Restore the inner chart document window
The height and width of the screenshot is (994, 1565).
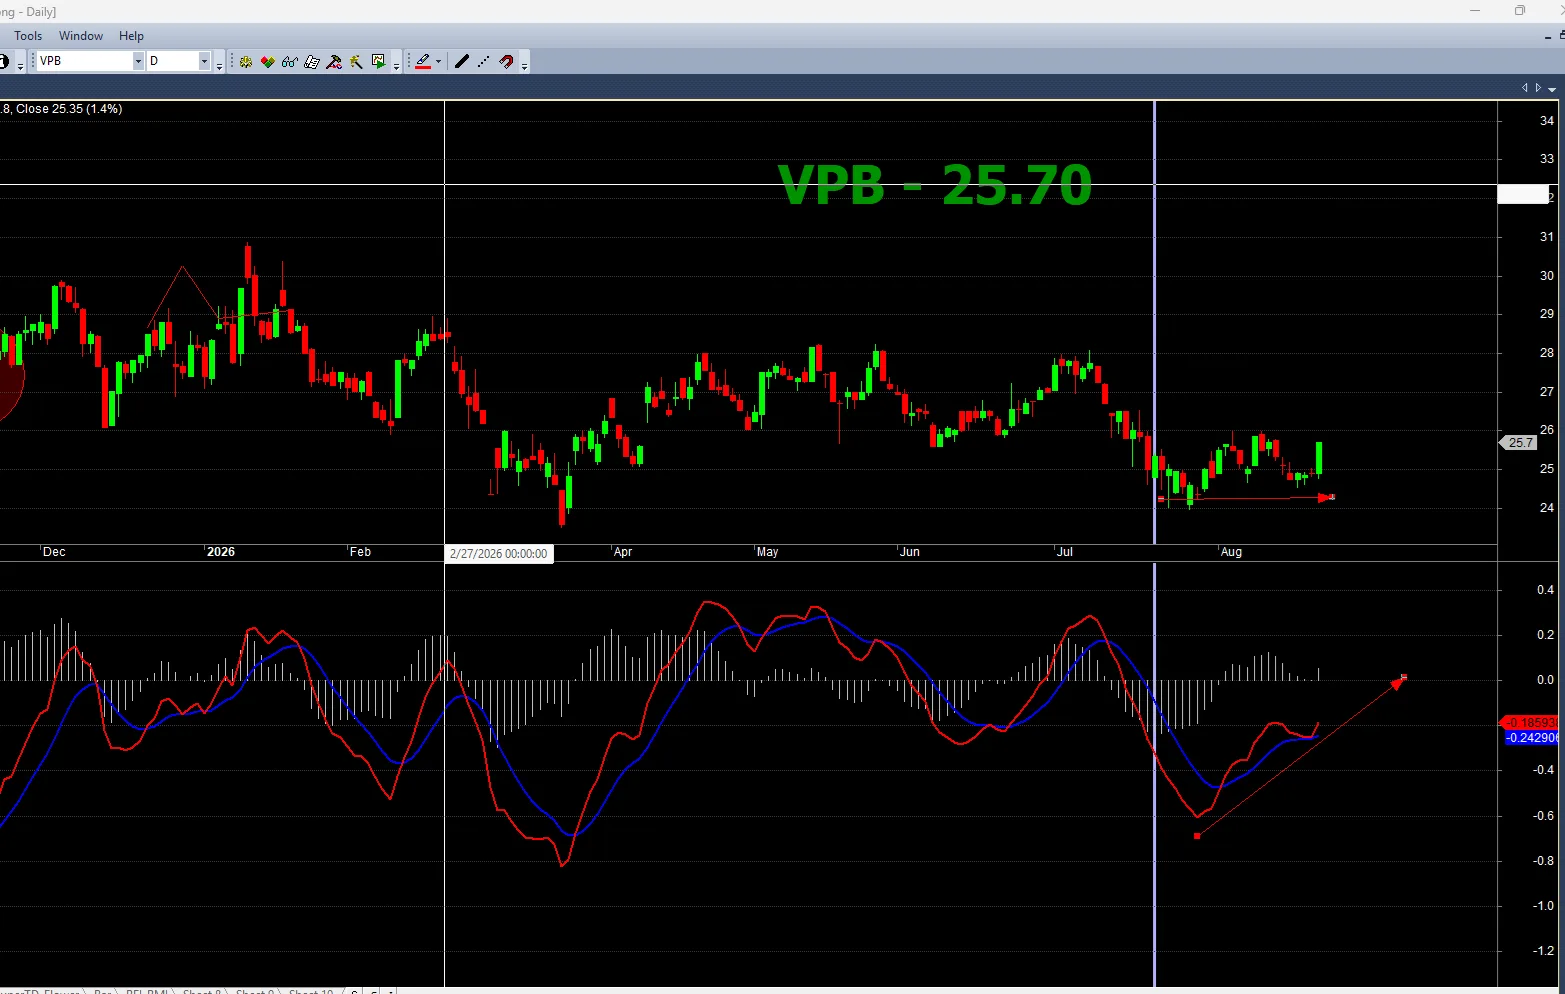(x=1562, y=36)
